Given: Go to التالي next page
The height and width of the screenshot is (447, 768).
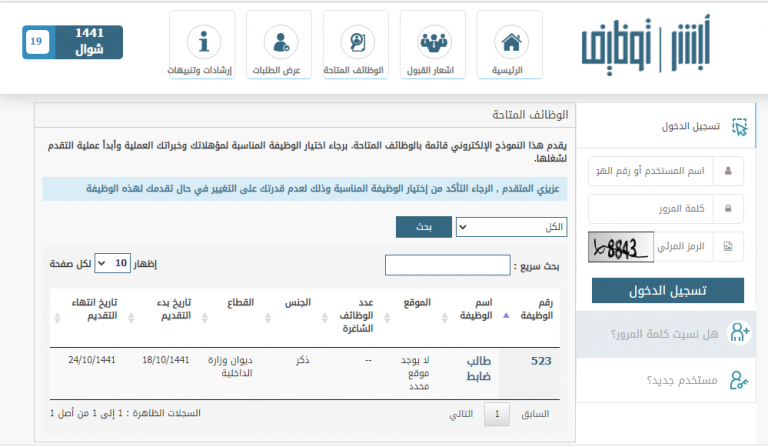Looking at the screenshot, I should (x=460, y=413).
